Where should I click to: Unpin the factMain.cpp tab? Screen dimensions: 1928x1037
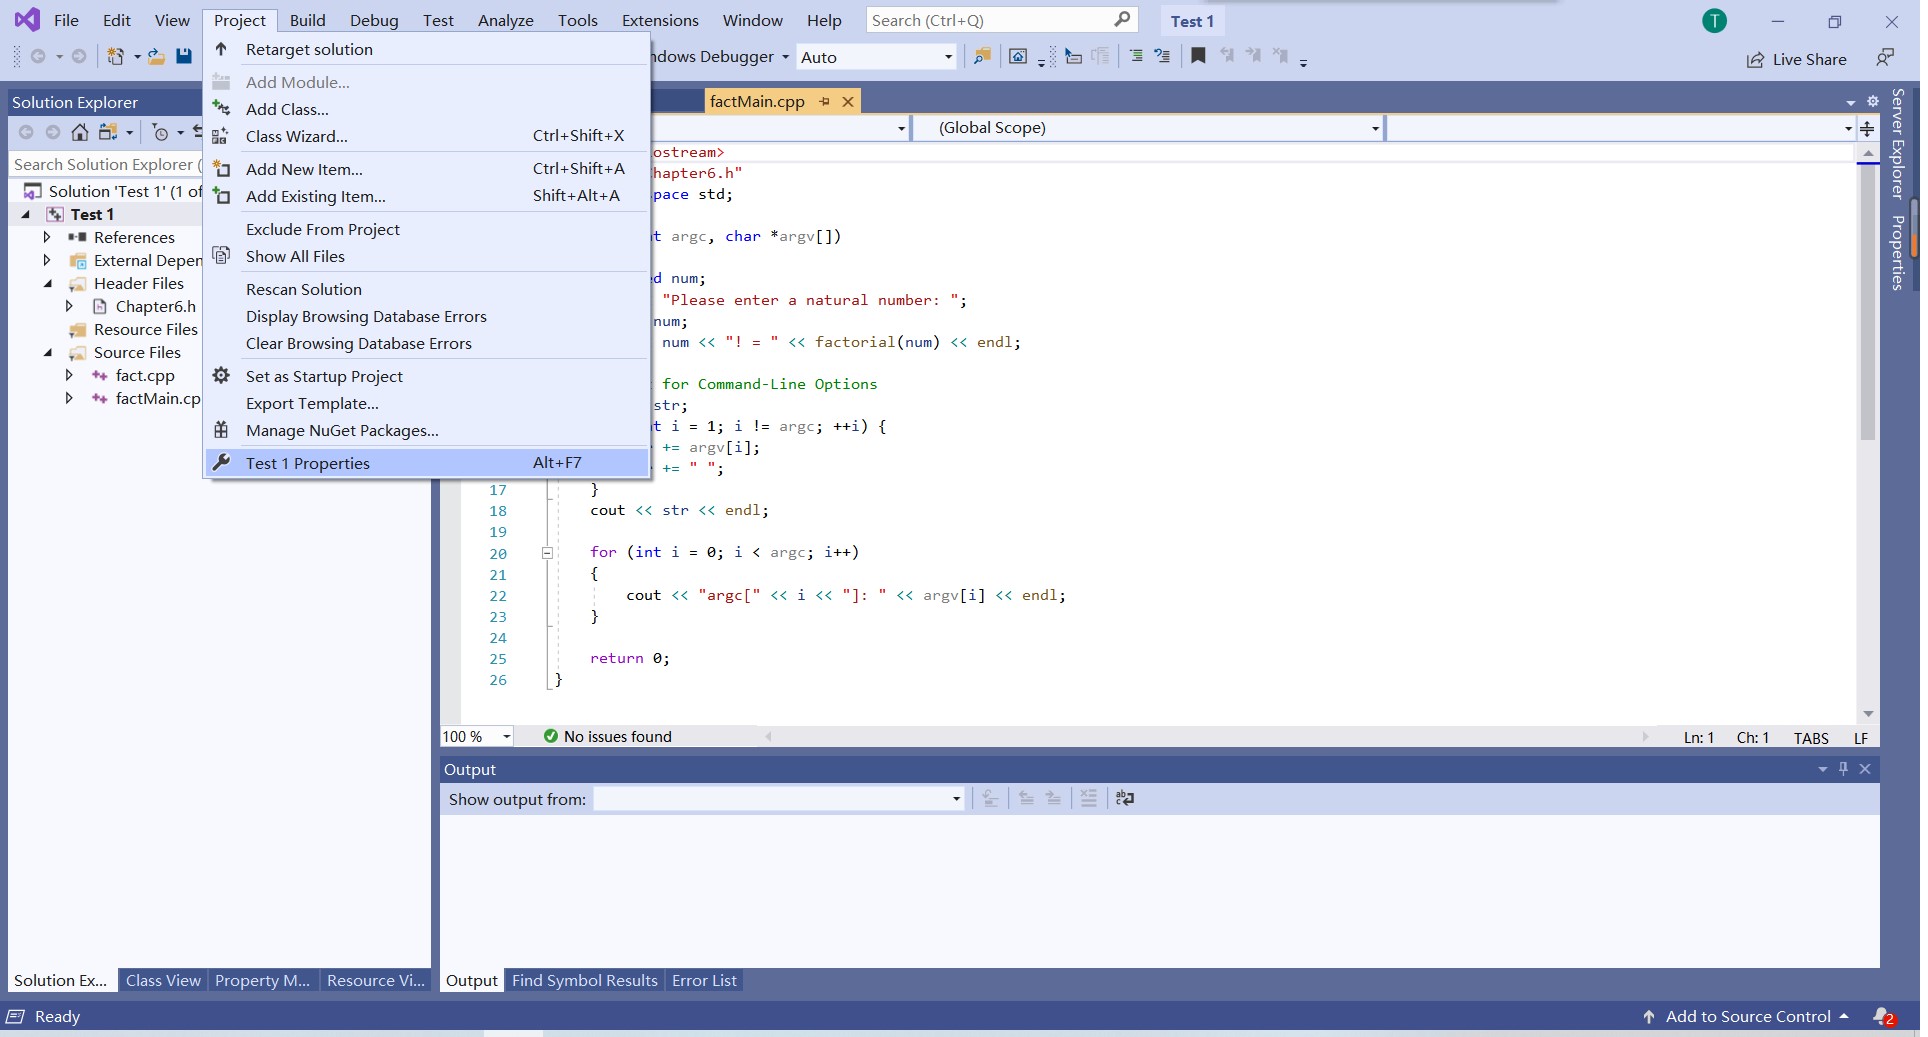tap(825, 101)
